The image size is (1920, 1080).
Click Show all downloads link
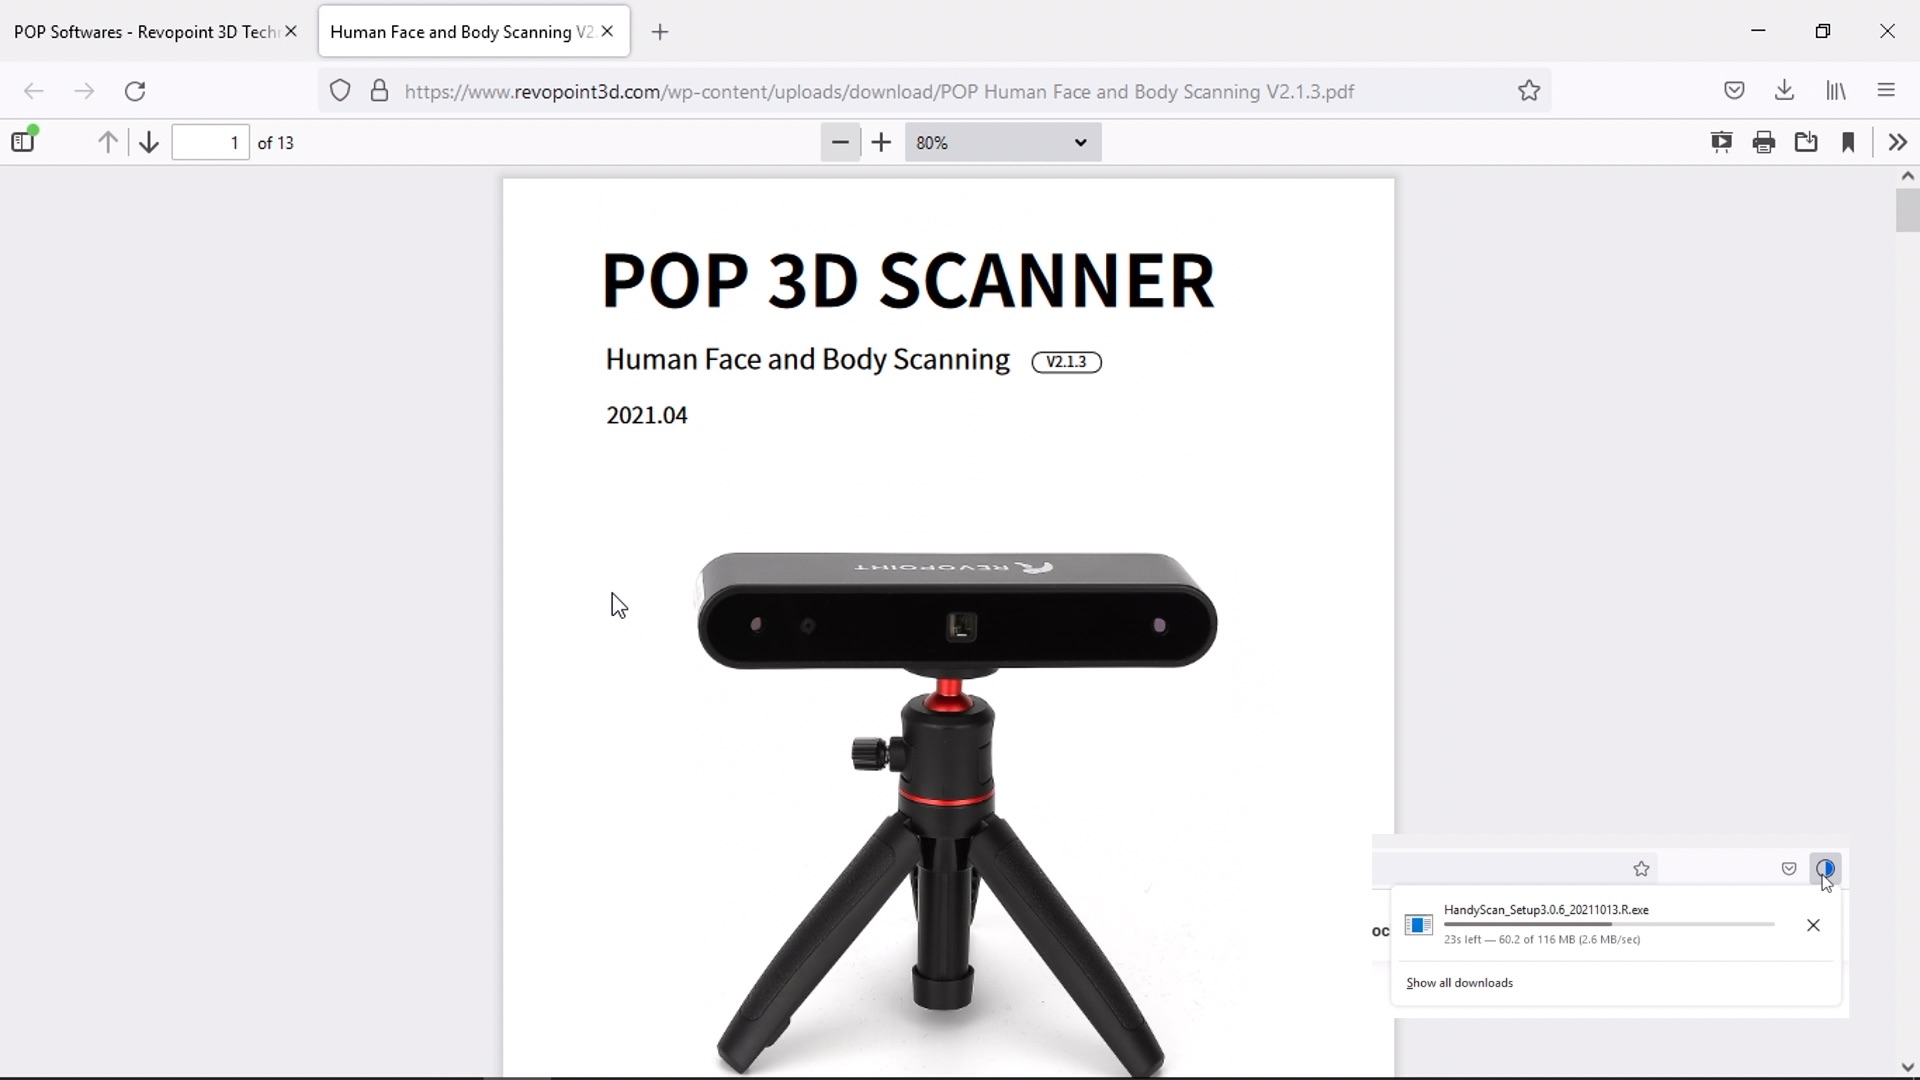1459,983
